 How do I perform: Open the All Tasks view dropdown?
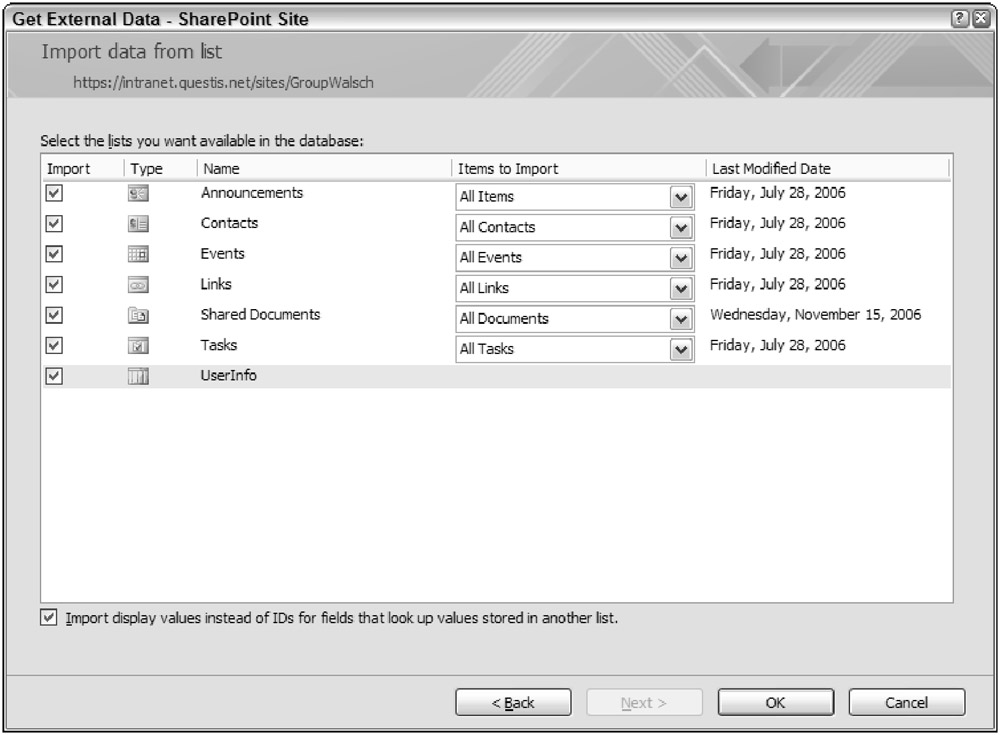tap(682, 349)
